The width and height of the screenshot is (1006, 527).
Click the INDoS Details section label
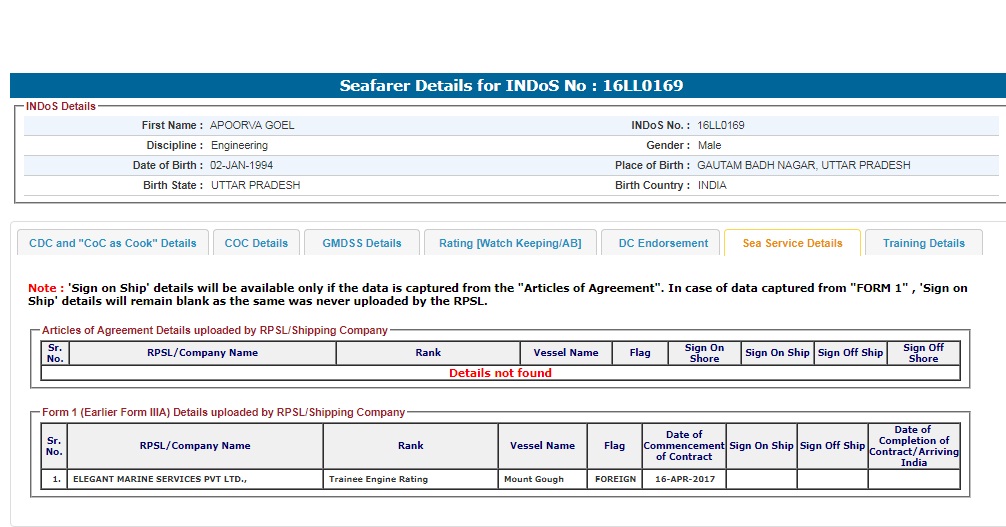pyautogui.click(x=60, y=106)
